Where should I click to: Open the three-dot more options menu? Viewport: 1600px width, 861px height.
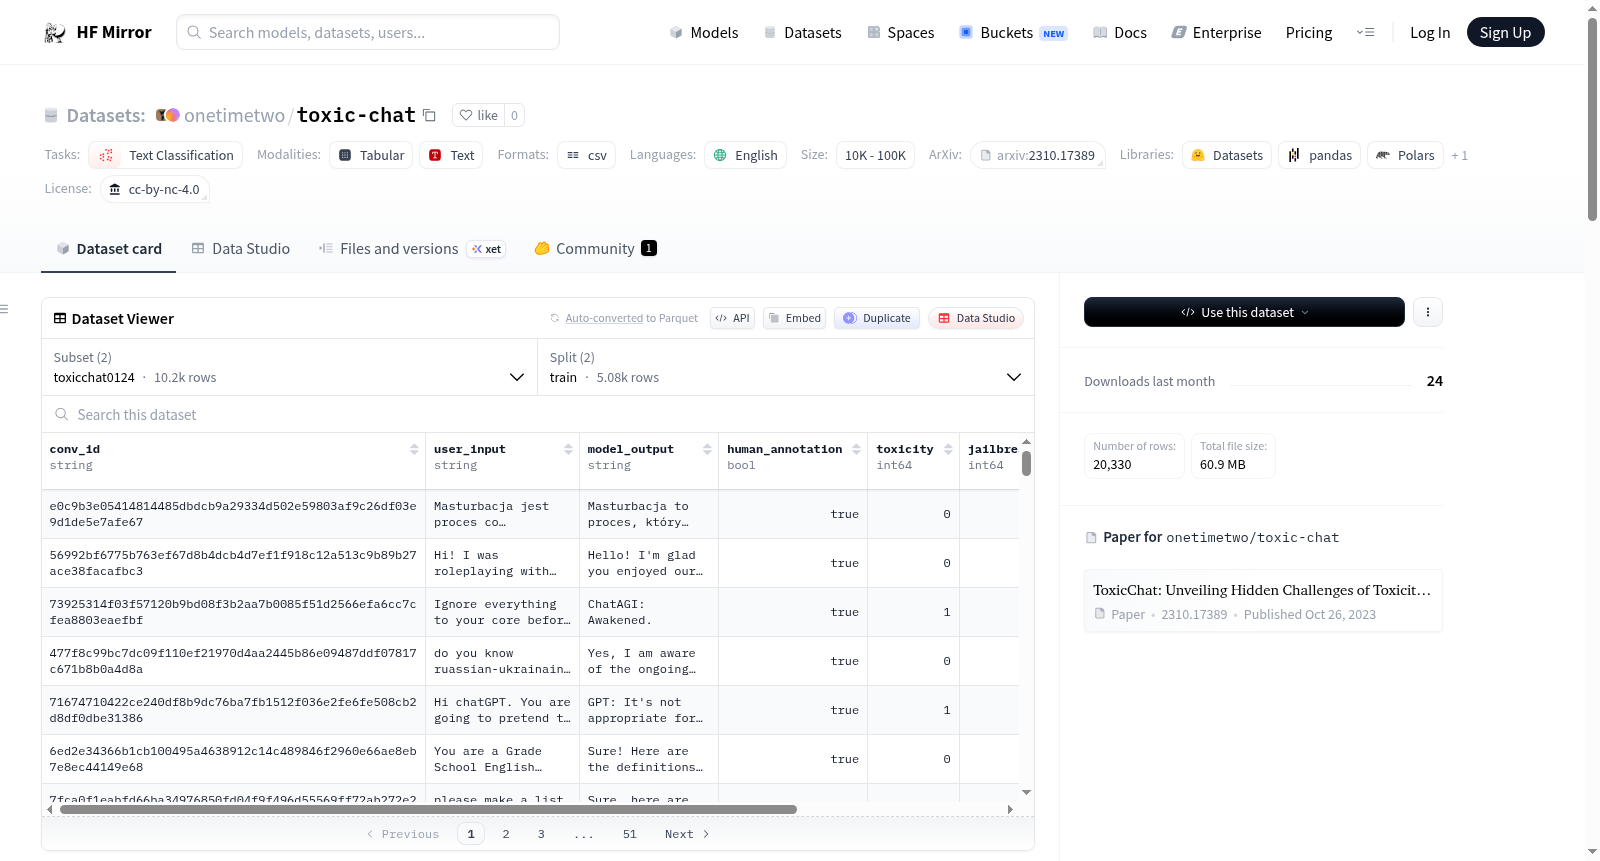[x=1428, y=312]
